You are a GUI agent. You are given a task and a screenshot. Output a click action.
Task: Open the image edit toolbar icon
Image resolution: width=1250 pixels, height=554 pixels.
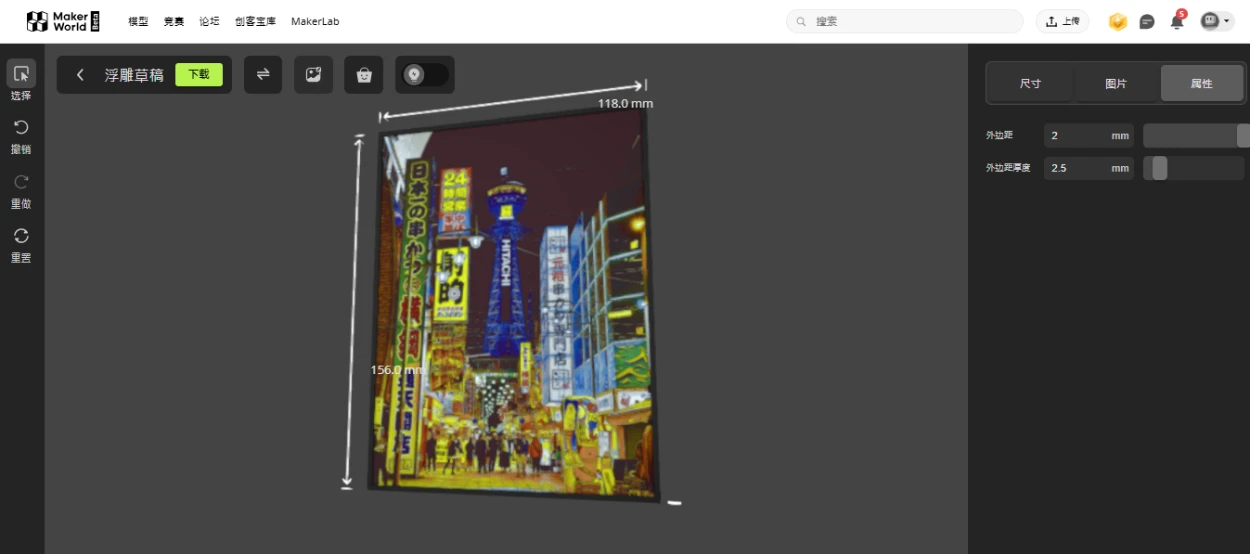click(313, 74)
